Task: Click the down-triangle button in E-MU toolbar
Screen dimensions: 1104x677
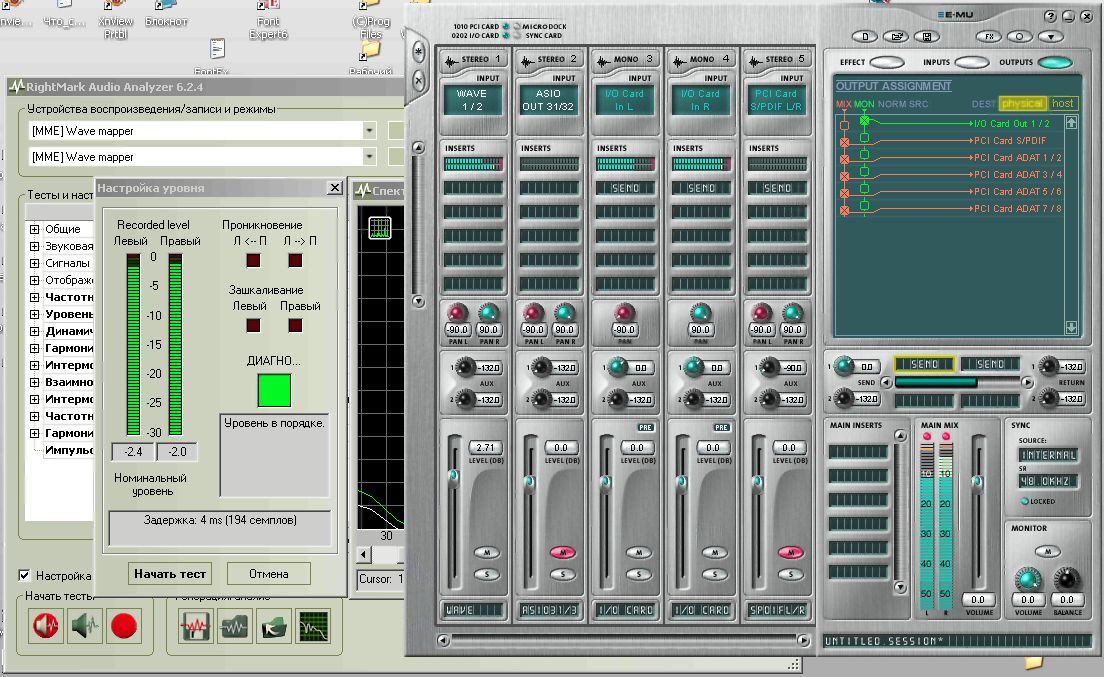Action: tap(1050, 37)
